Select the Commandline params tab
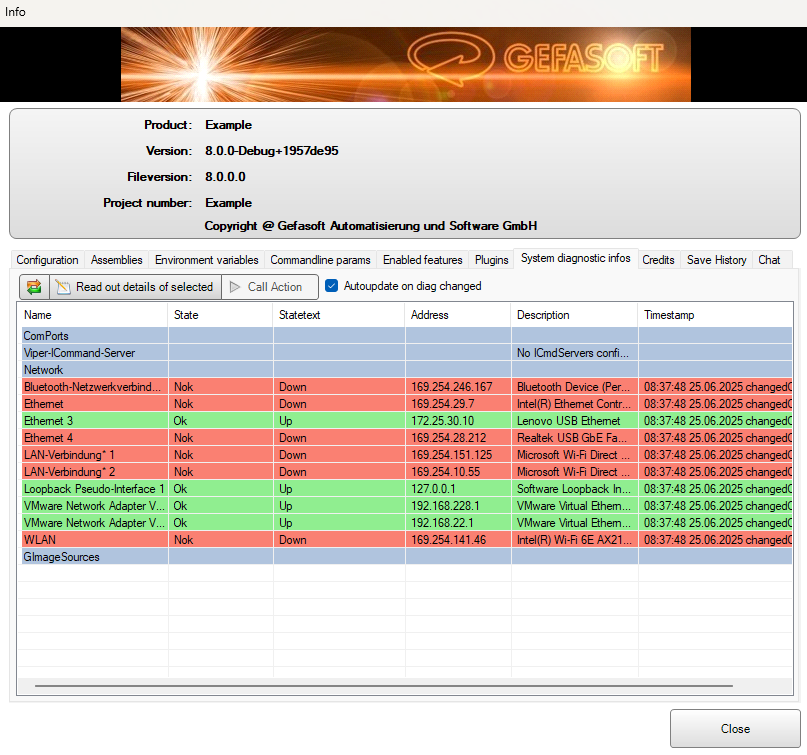This screenshot has height=755, width=807. click(320, 260)
